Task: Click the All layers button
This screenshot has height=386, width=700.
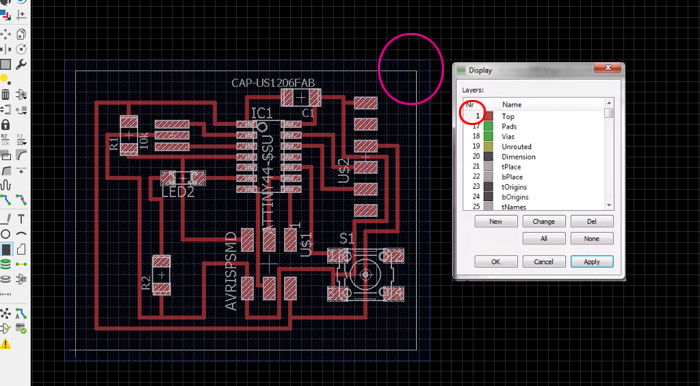Action: (544, 239)
